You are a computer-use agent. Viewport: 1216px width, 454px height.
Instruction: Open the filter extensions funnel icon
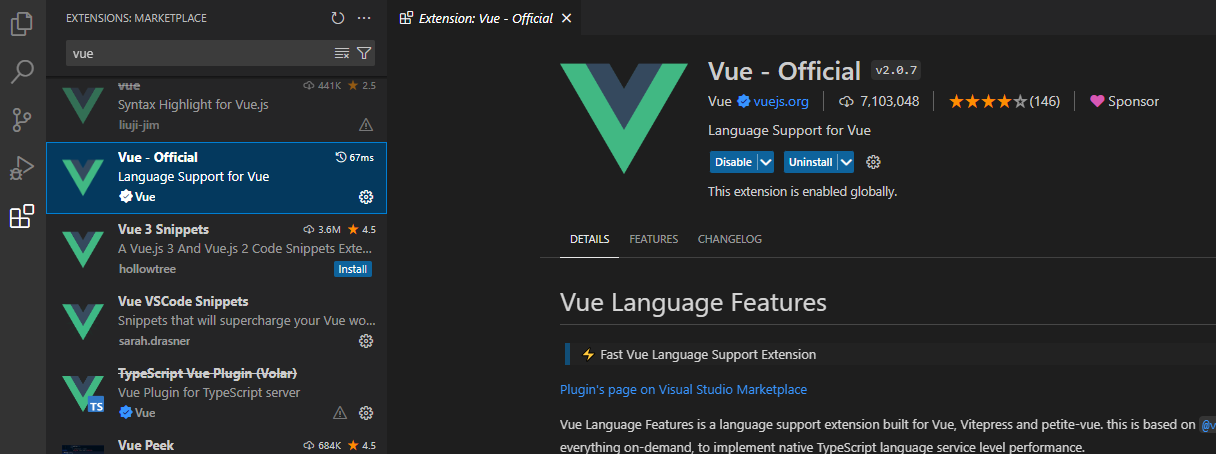click(x=364, y=53)
